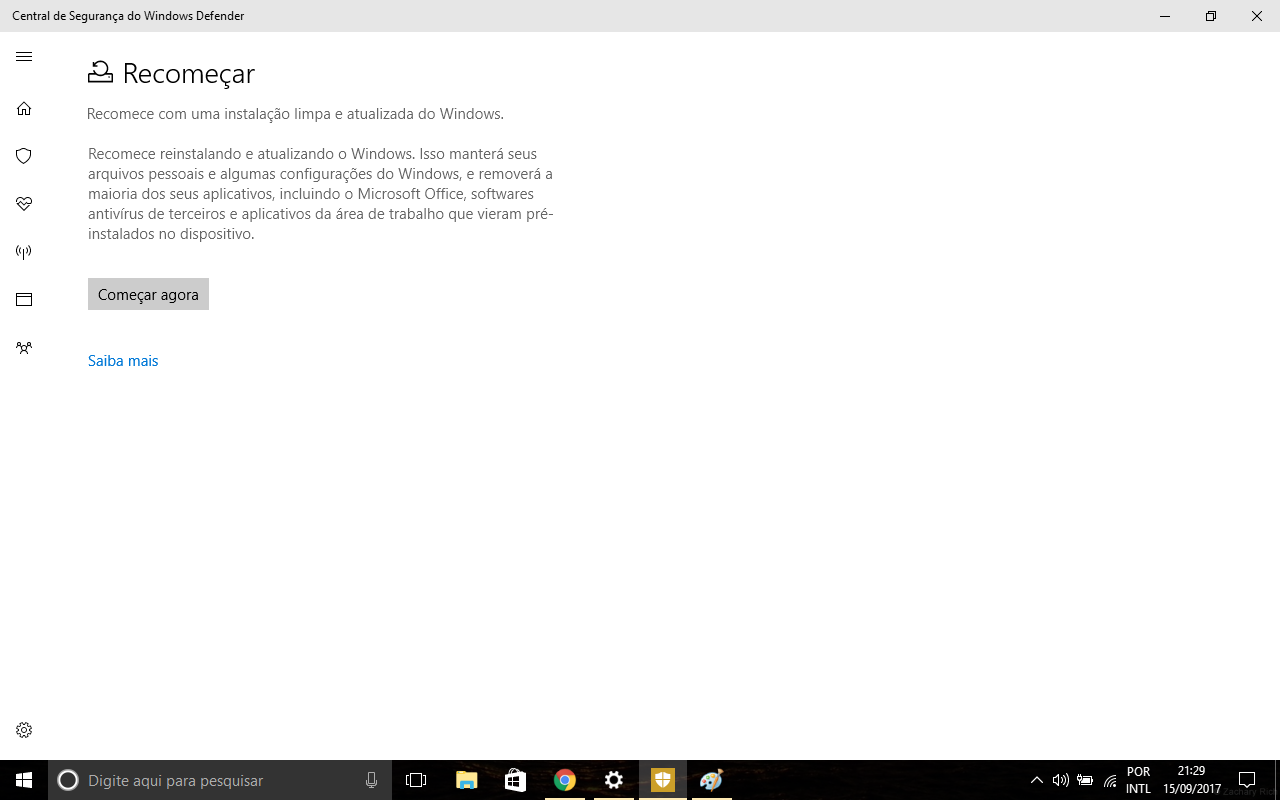This screenshot has width=1280, height=800.
Task: Click the Cortana search box
Action: (219, 780)
